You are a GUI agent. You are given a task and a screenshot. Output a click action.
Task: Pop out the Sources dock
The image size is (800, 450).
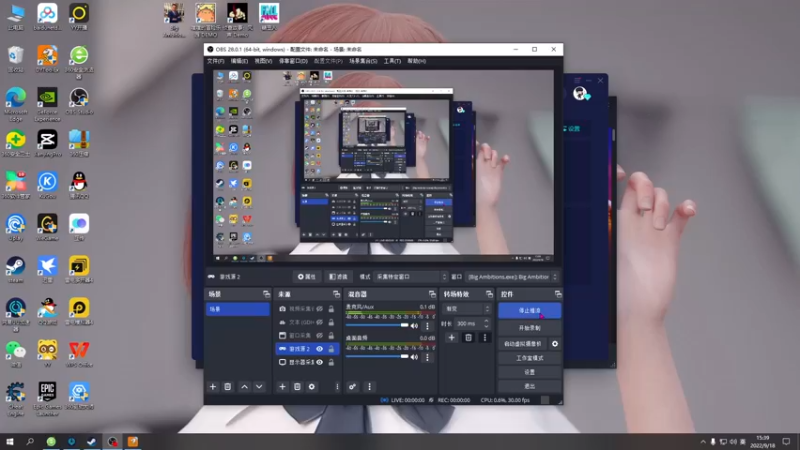pyautogui.click(x=336, y=294)
